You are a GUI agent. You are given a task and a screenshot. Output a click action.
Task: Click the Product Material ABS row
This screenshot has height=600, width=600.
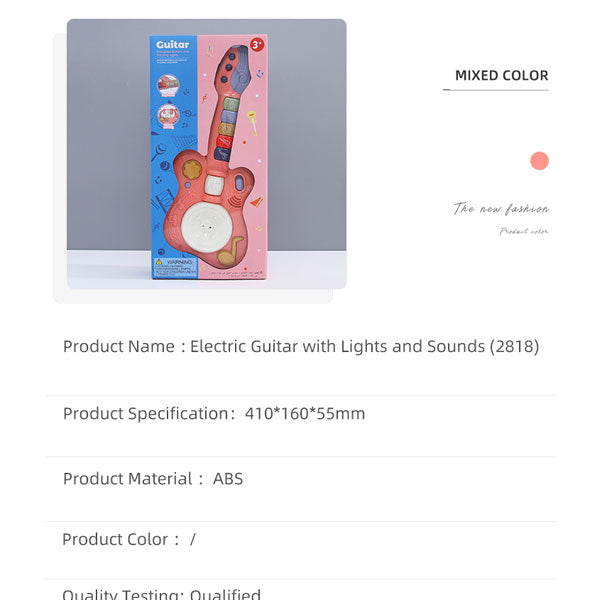click(x=153, y=479)
